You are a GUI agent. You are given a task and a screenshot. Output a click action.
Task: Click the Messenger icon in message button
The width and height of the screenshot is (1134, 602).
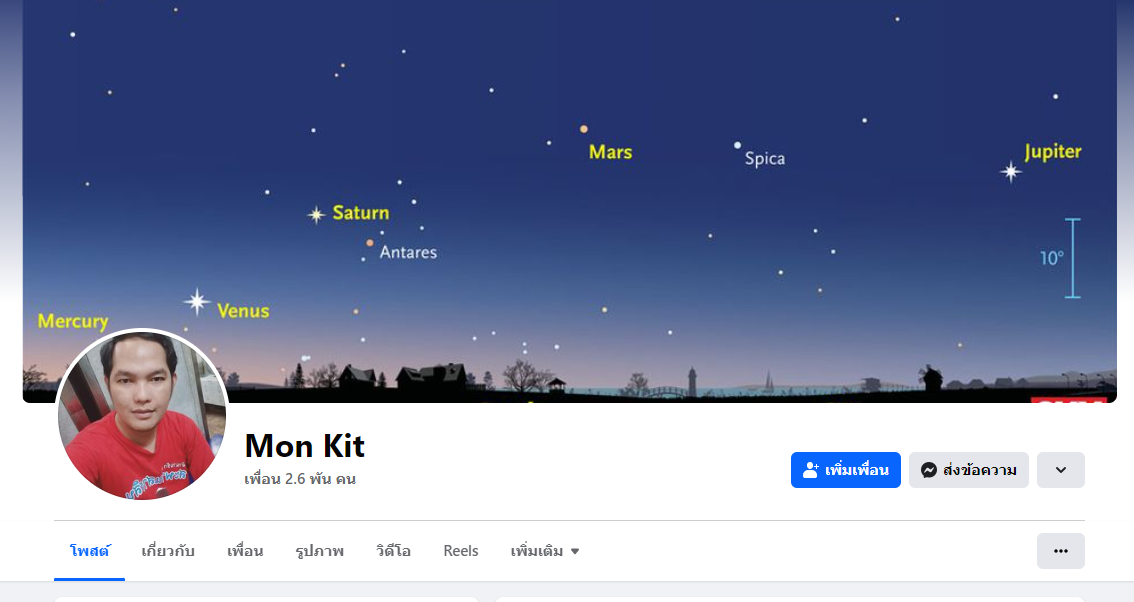[x=929, y=470]
